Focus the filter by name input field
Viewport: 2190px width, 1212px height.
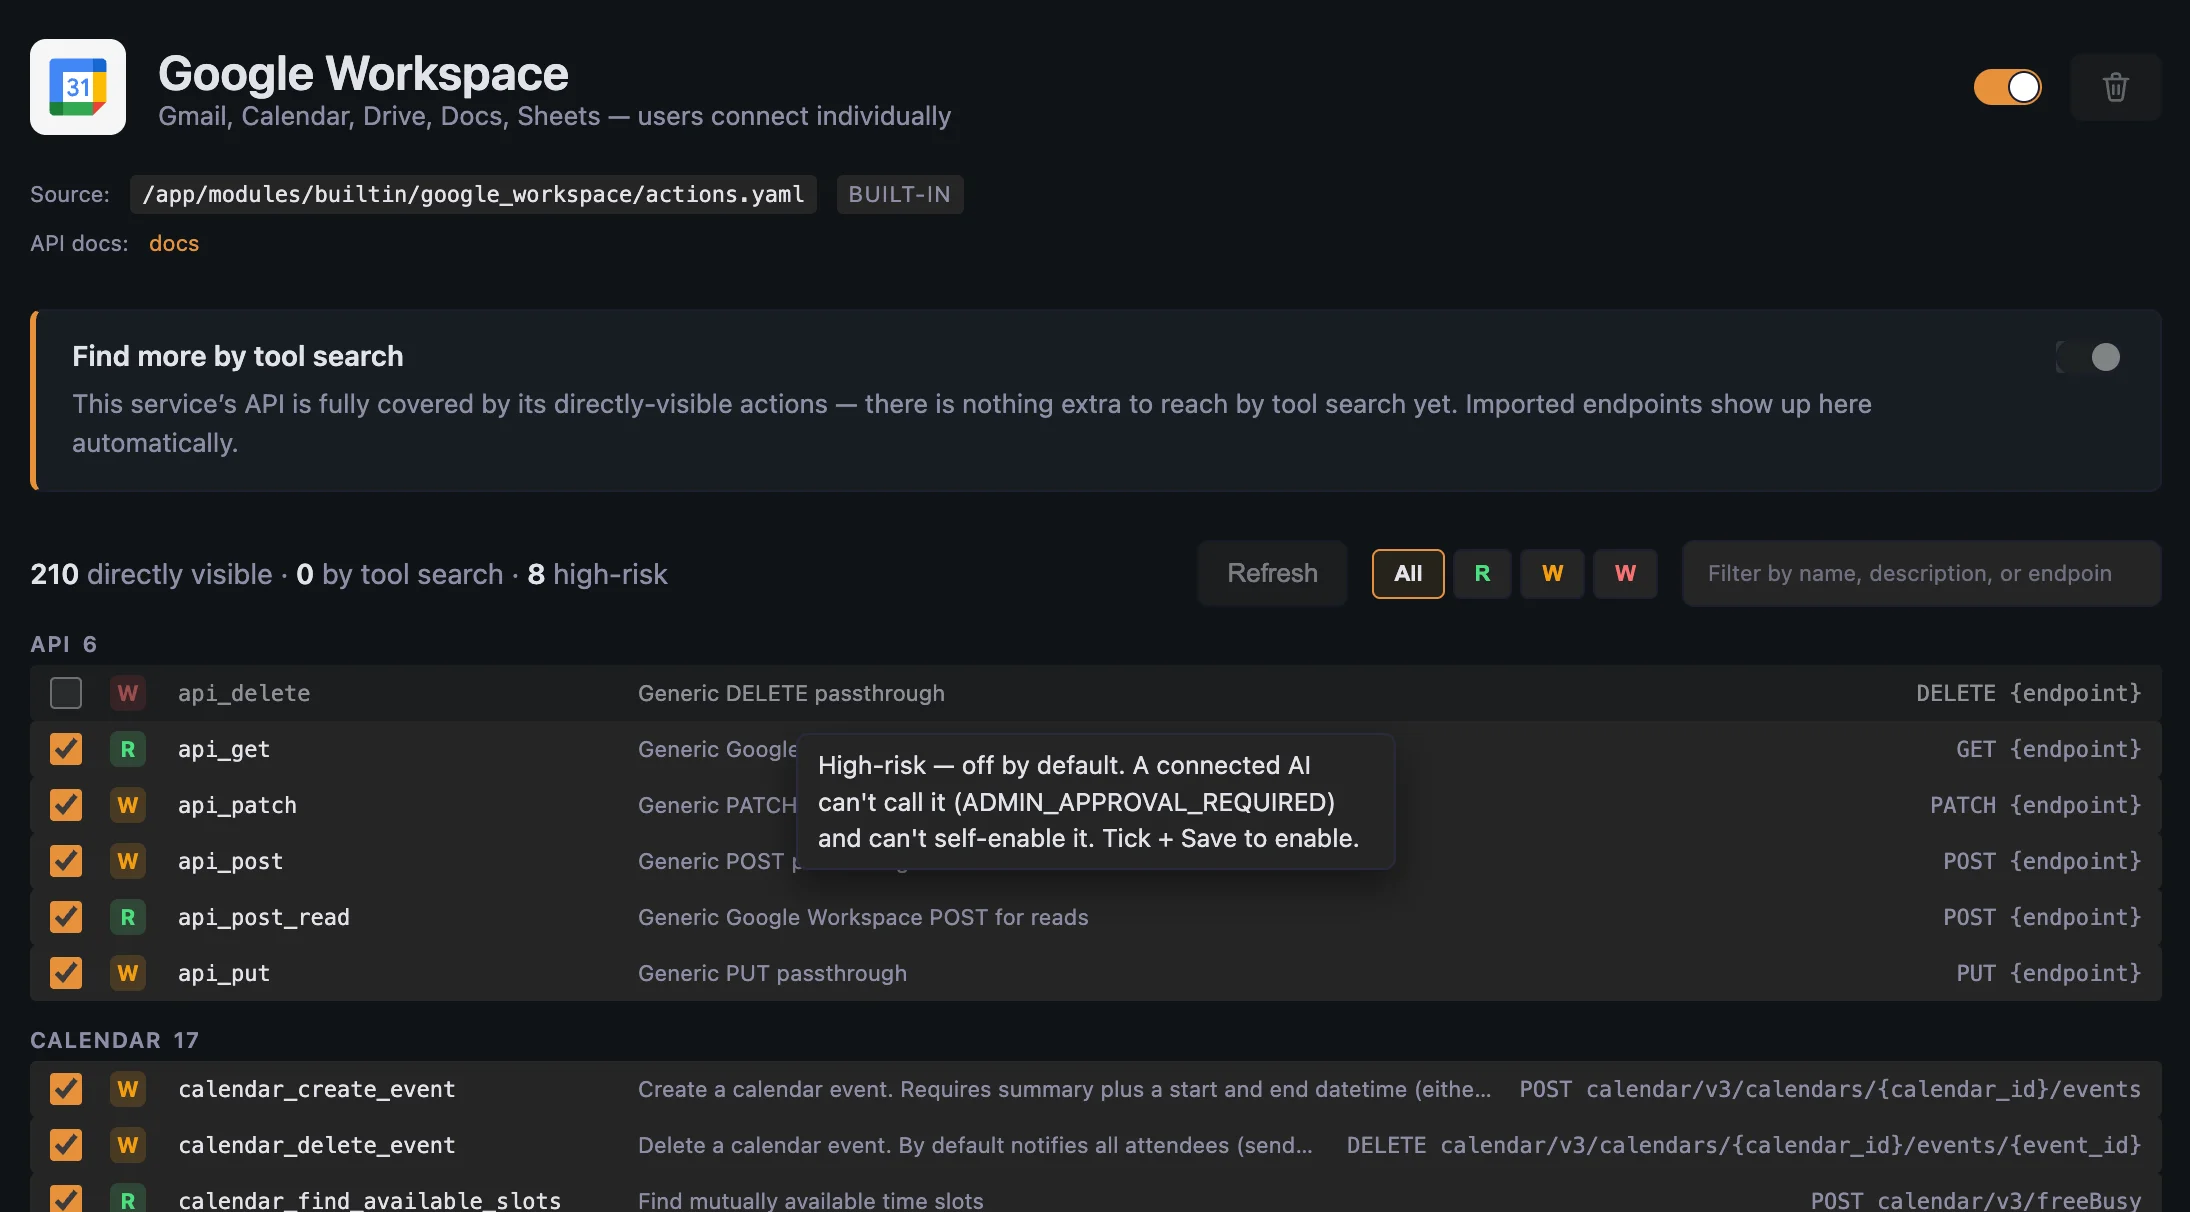1921,574
